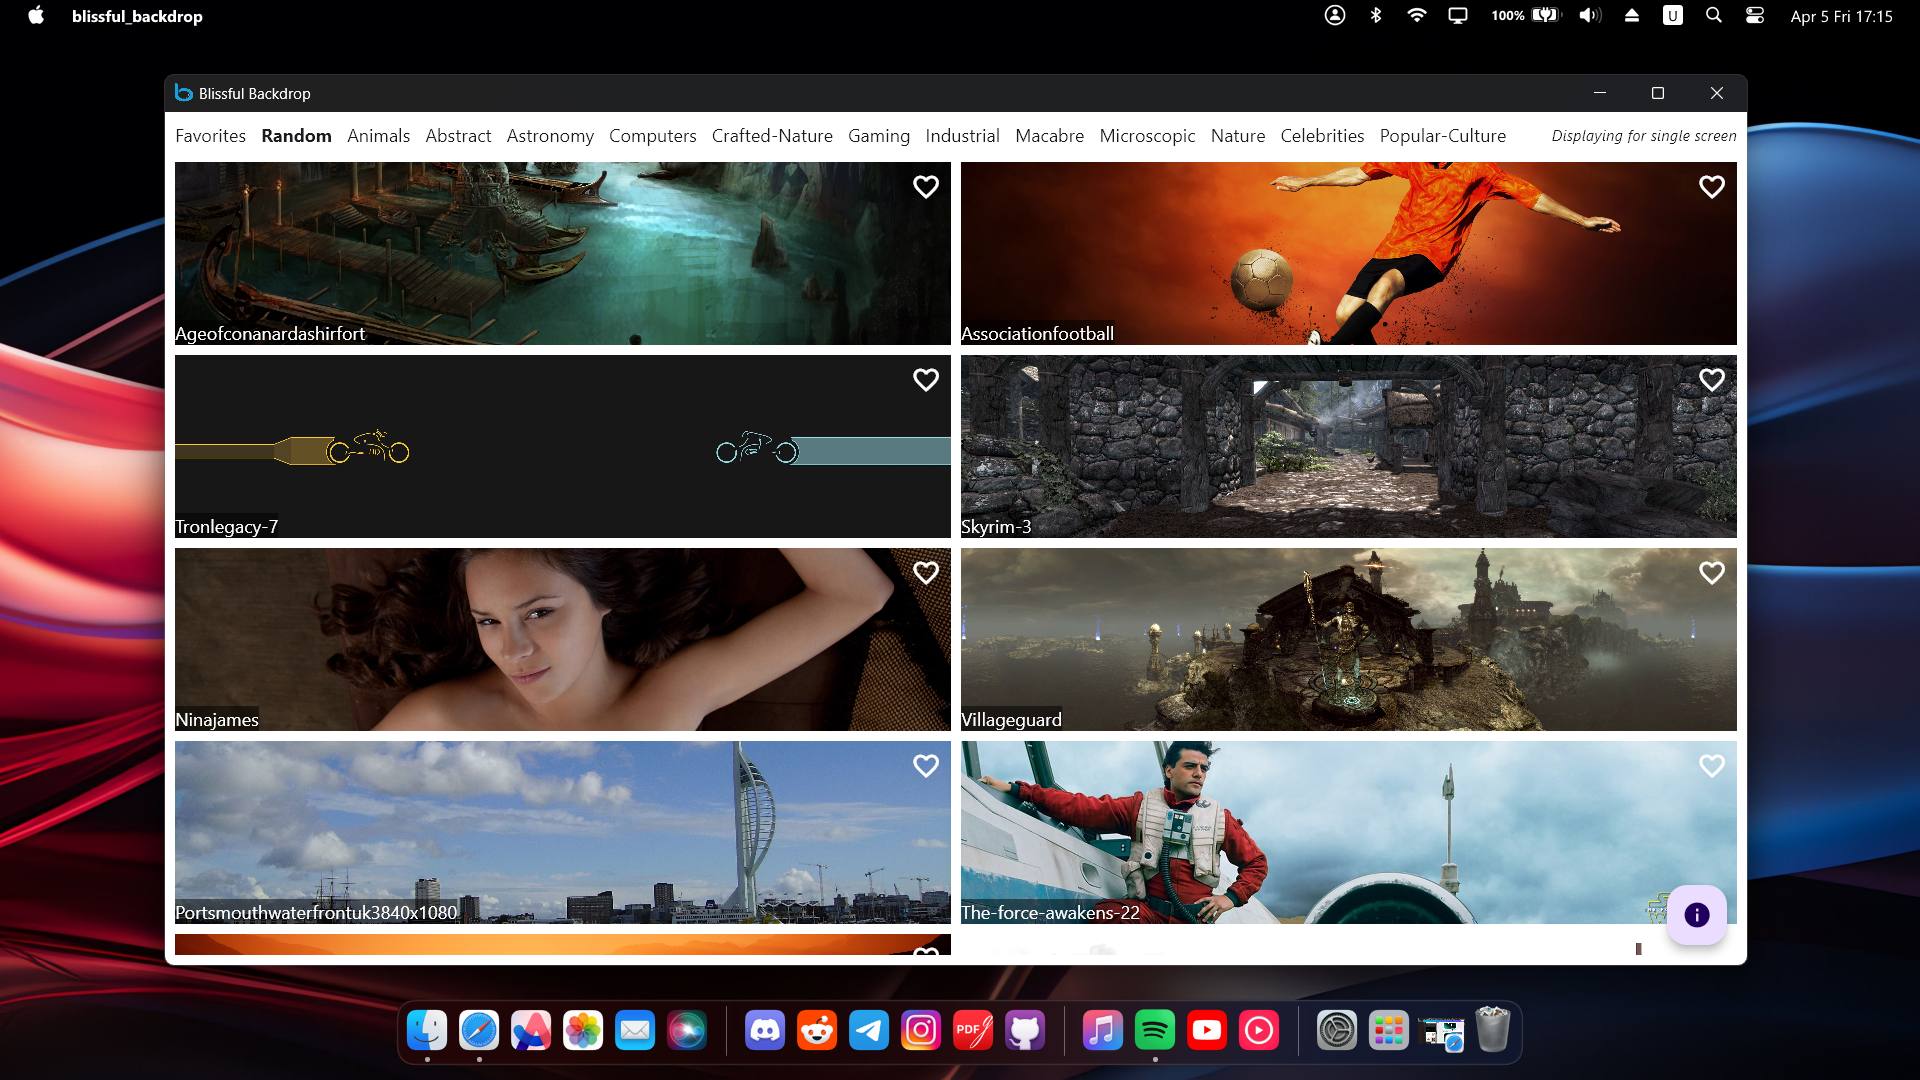Select the Gaming category
The height and width of the screenshot is (1080, 1920).
(878, 136)
